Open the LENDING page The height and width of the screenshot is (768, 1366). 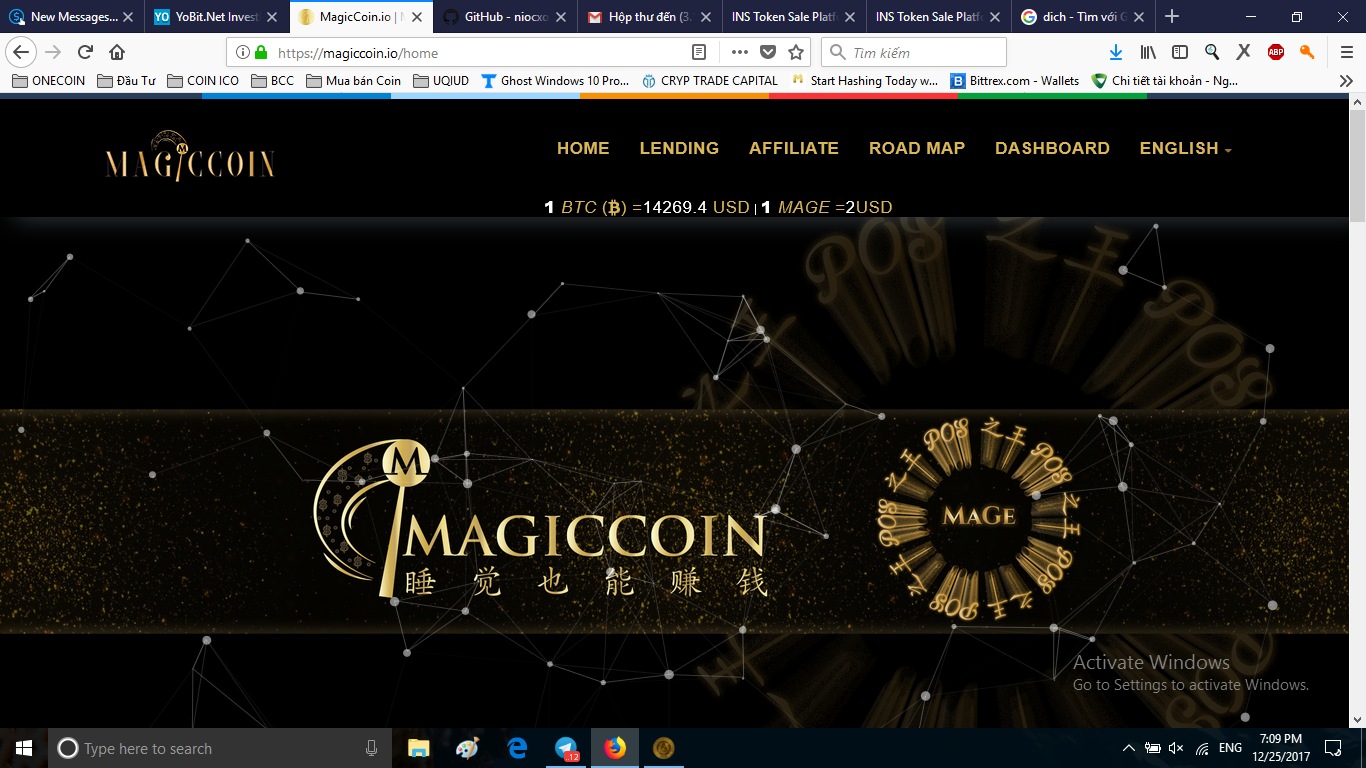[x=679, y=148]
